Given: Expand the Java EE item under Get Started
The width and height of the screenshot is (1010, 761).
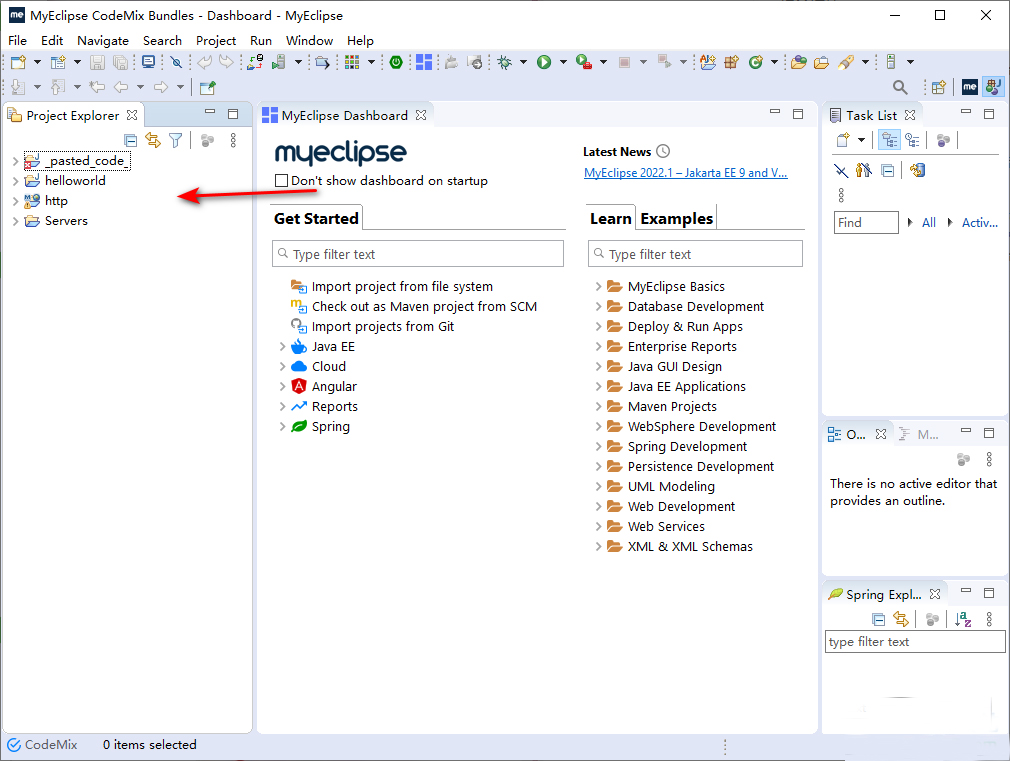Looking at the screenshot, I should click(x=282, y=347).
